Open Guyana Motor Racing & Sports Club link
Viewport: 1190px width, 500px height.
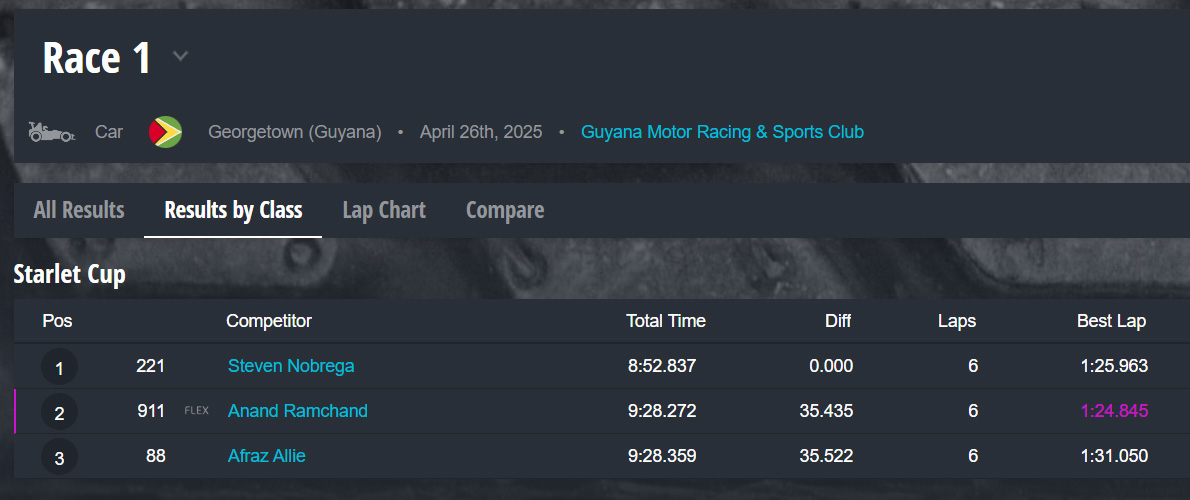pos(722,132)
